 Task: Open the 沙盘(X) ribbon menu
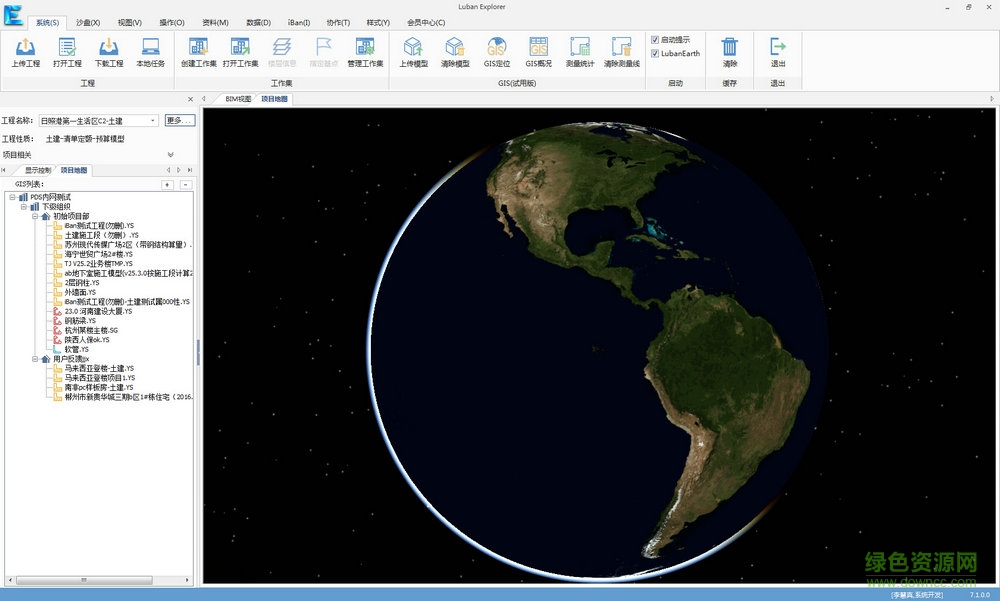point(88,22)
